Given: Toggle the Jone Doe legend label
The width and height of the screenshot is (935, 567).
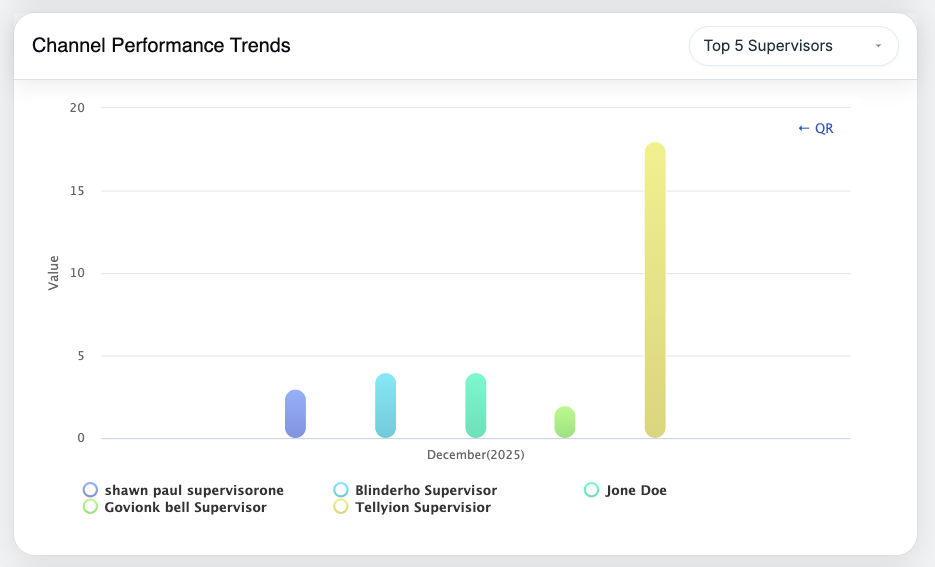Looking at the screenshot, I should pos(636,490).
